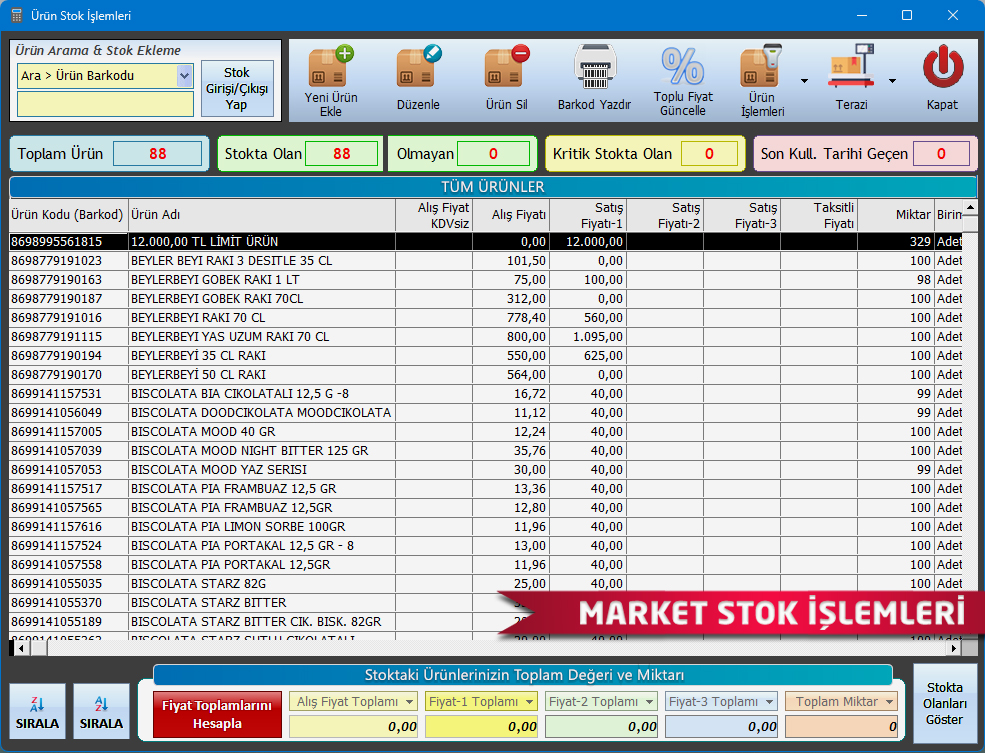Viewport: 985px width, 753px height.
Task: Click barcode 8698779191023 cell
Action: (x=68, y=261)
